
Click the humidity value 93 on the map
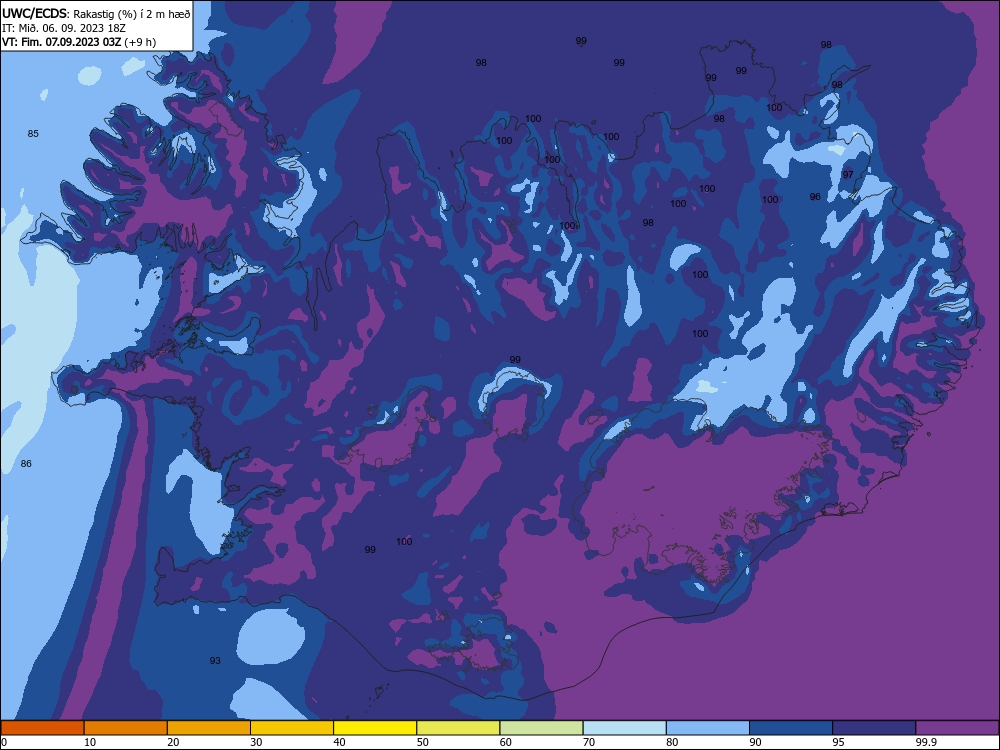215,661
